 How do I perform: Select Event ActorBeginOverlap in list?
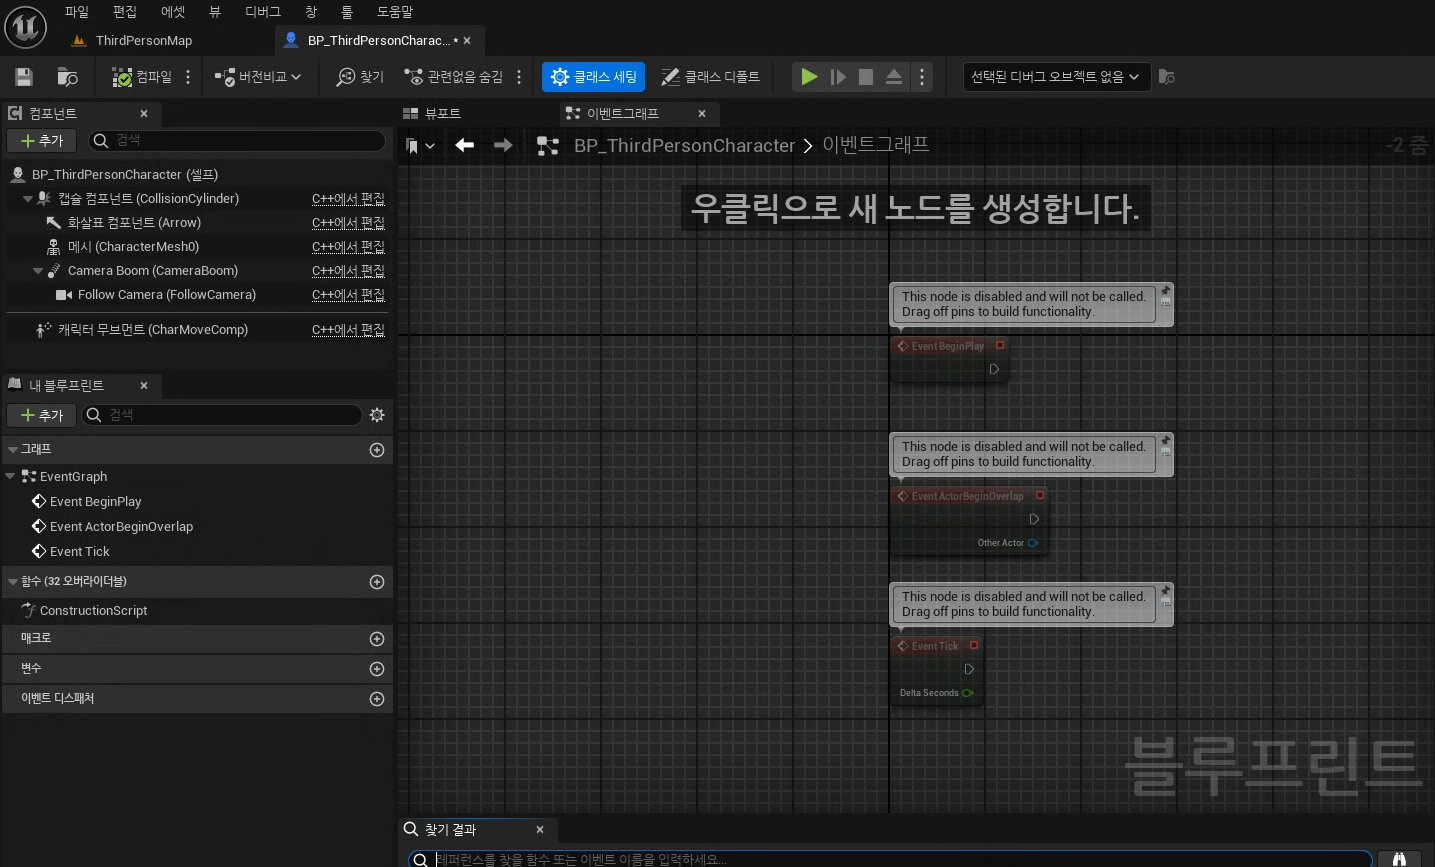coord(121,527)
